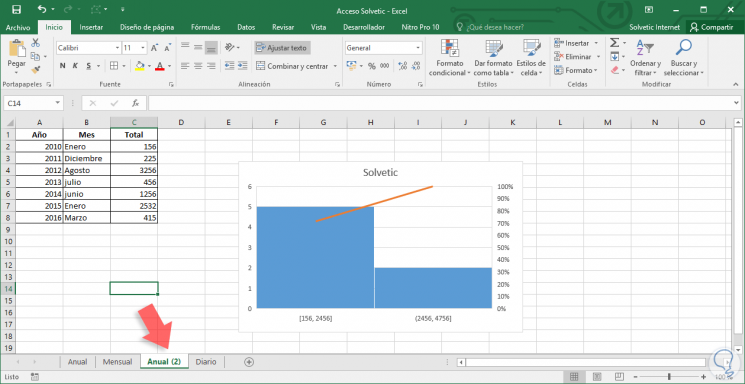
Task: Toggle bold N formatting
Action: pyautogui.click(x=62, y=66)
